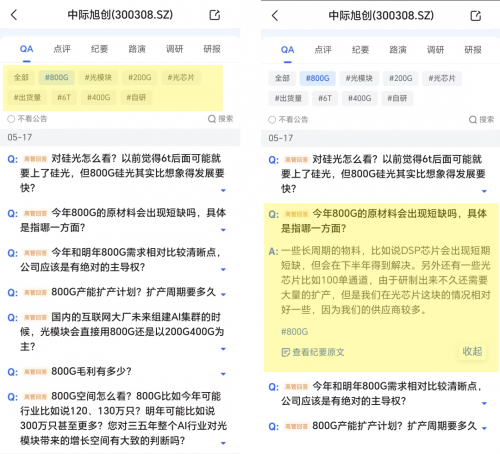
Task: Expand 今年和明年800G需求 question on right screen
Action: [x=484, y=403]
